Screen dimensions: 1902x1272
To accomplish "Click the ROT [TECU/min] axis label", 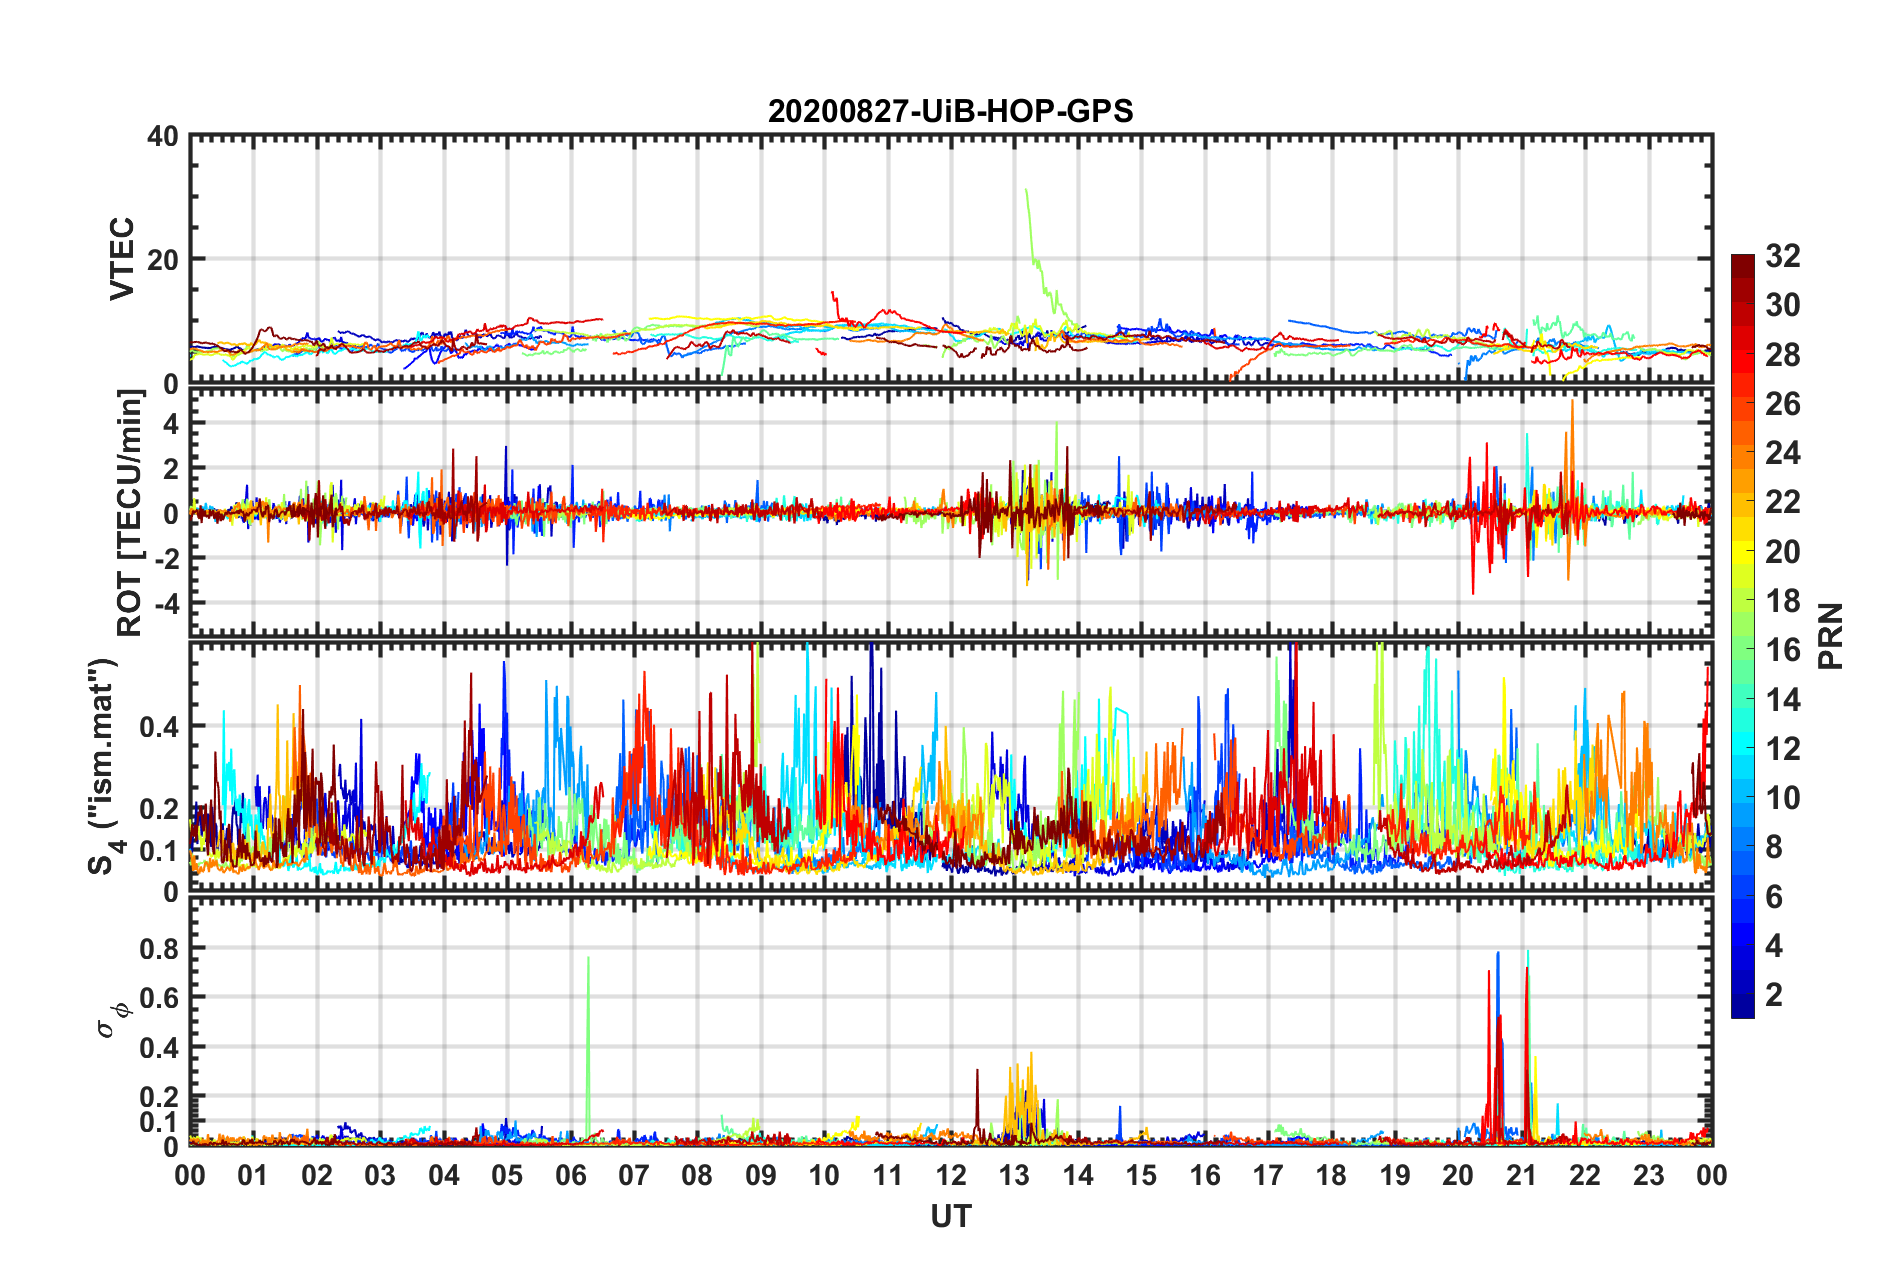I will tap(129, 513).
